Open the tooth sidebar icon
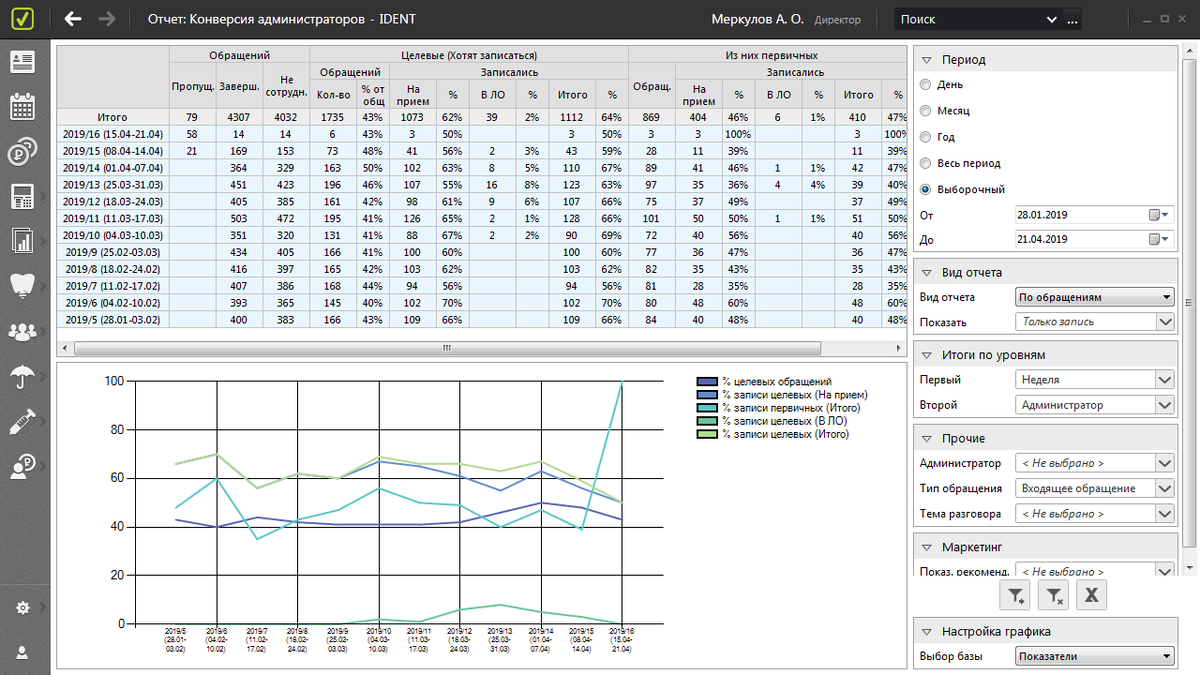Screen dimensions: 1200x675 [x=21, y=286]
